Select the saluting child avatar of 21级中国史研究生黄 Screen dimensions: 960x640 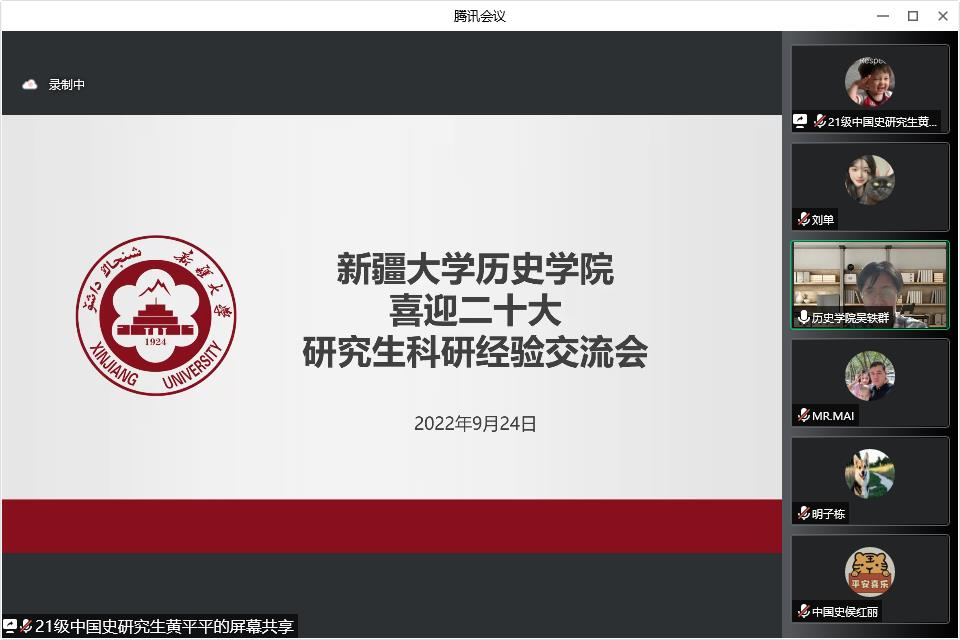(869, 81)
